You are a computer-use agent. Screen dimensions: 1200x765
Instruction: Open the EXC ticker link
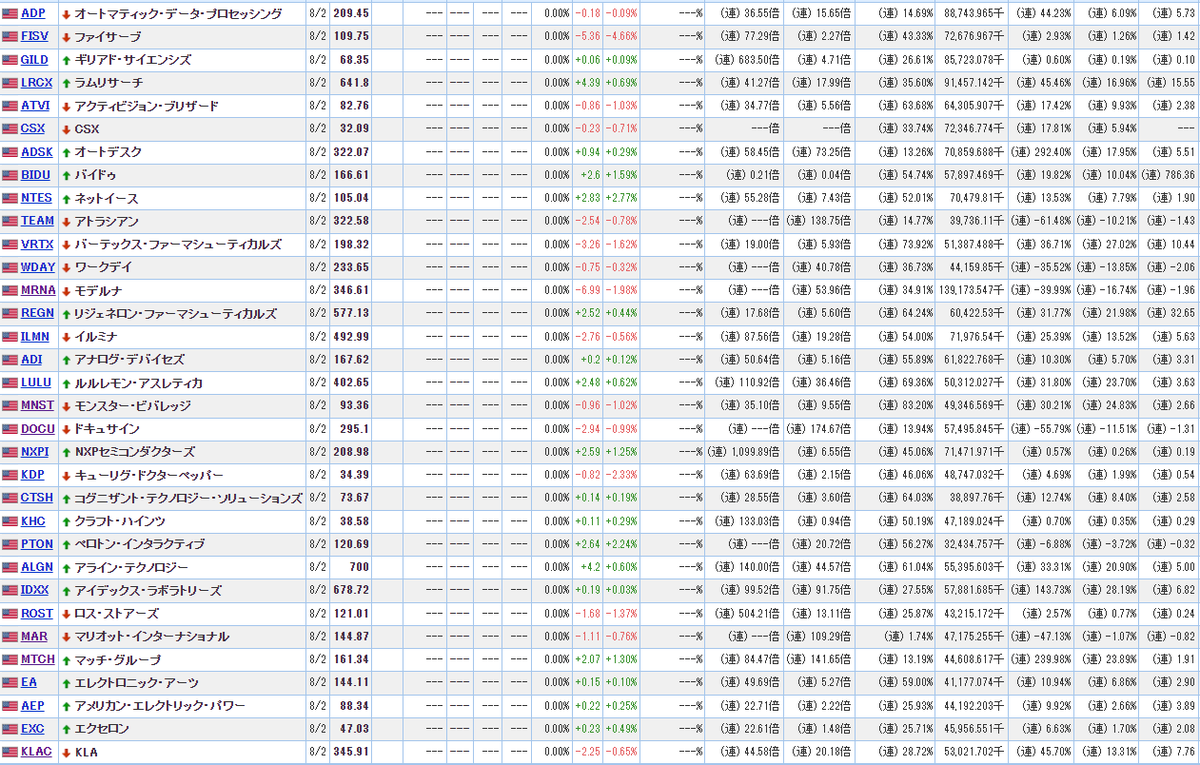[33, 728]
